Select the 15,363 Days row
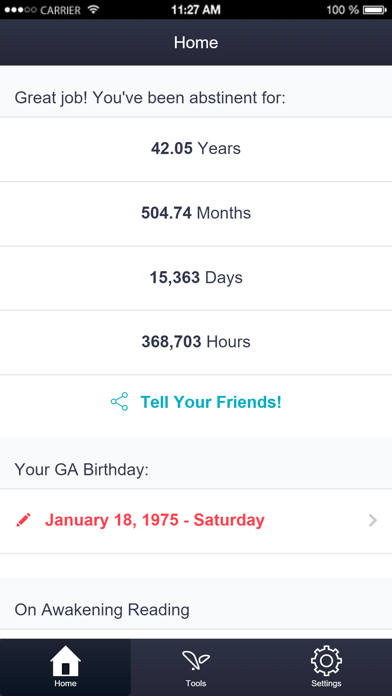 (196, 278)
